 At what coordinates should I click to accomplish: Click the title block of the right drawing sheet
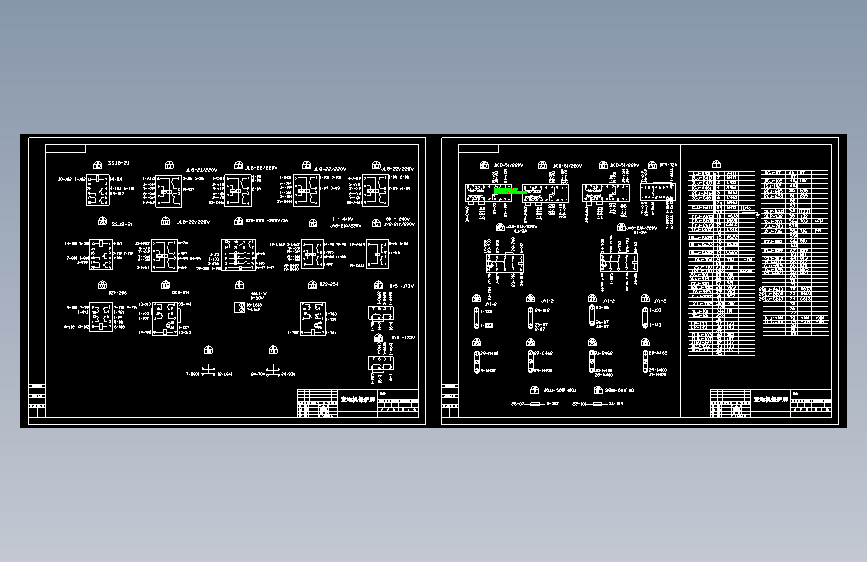[x=771, y=403]
